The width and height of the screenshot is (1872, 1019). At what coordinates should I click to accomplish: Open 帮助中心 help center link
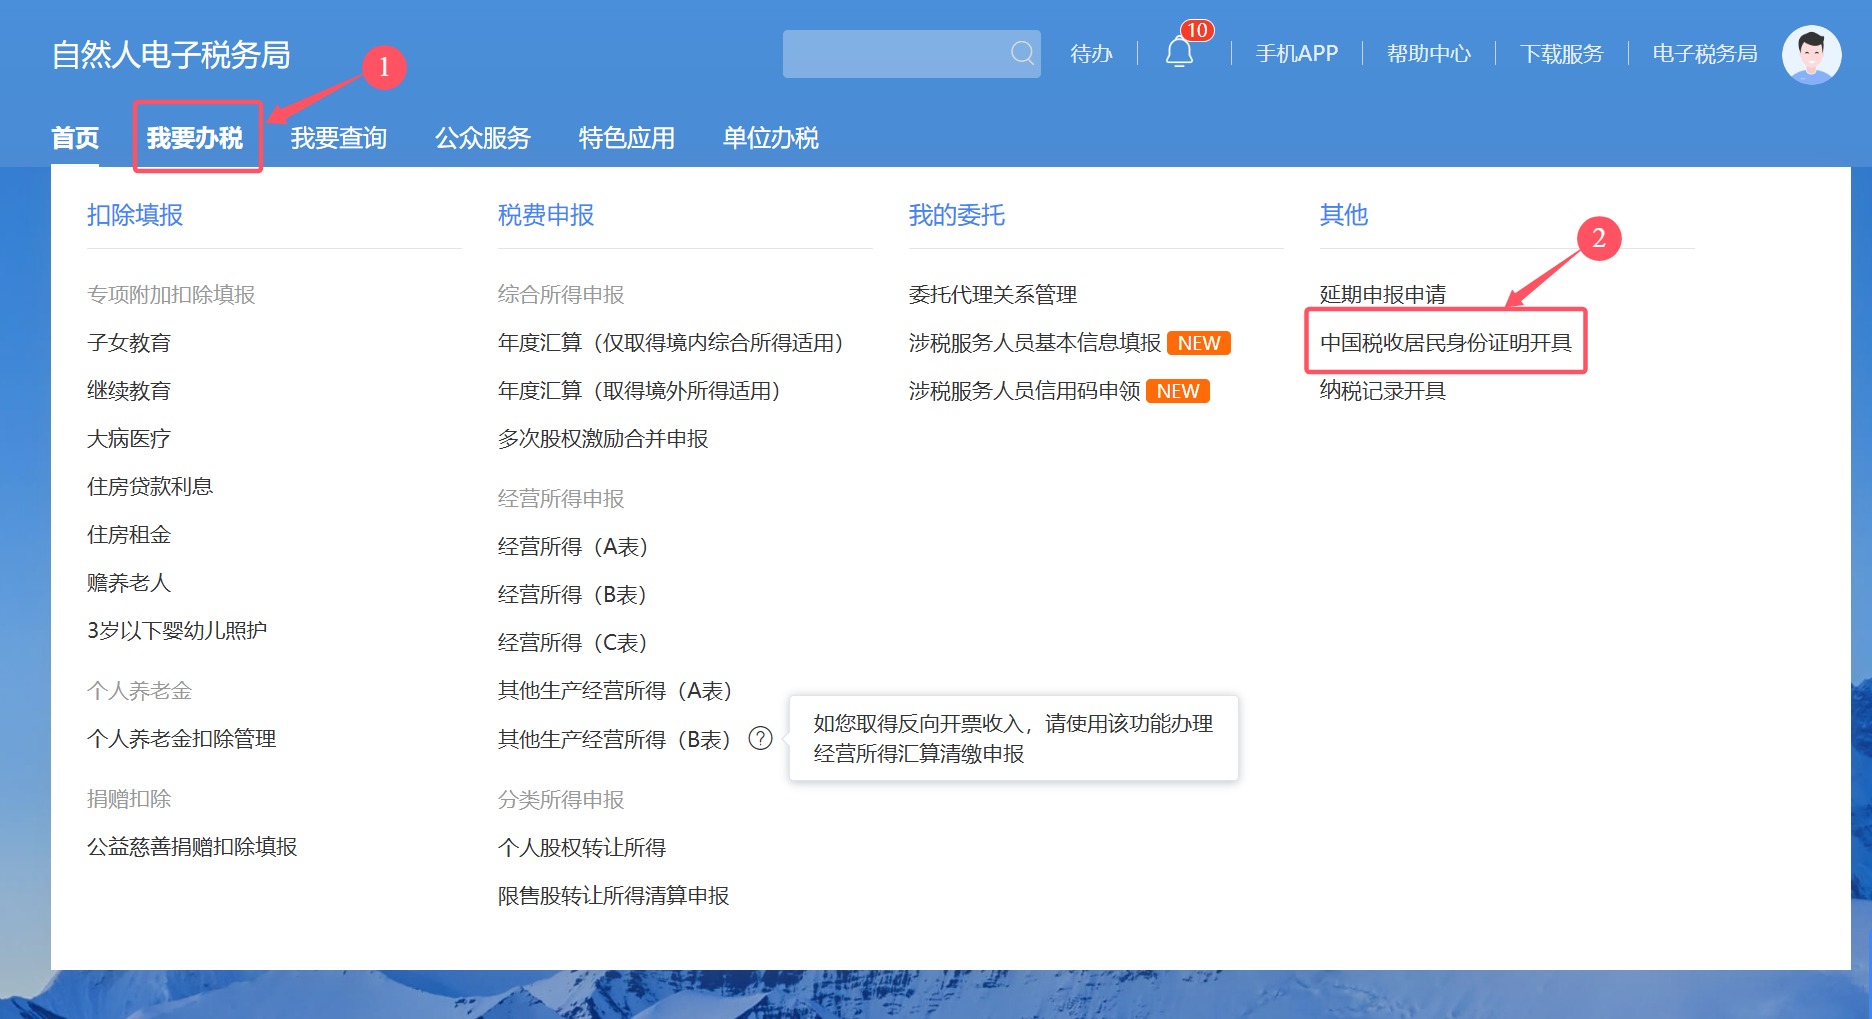click(1428, 54)
